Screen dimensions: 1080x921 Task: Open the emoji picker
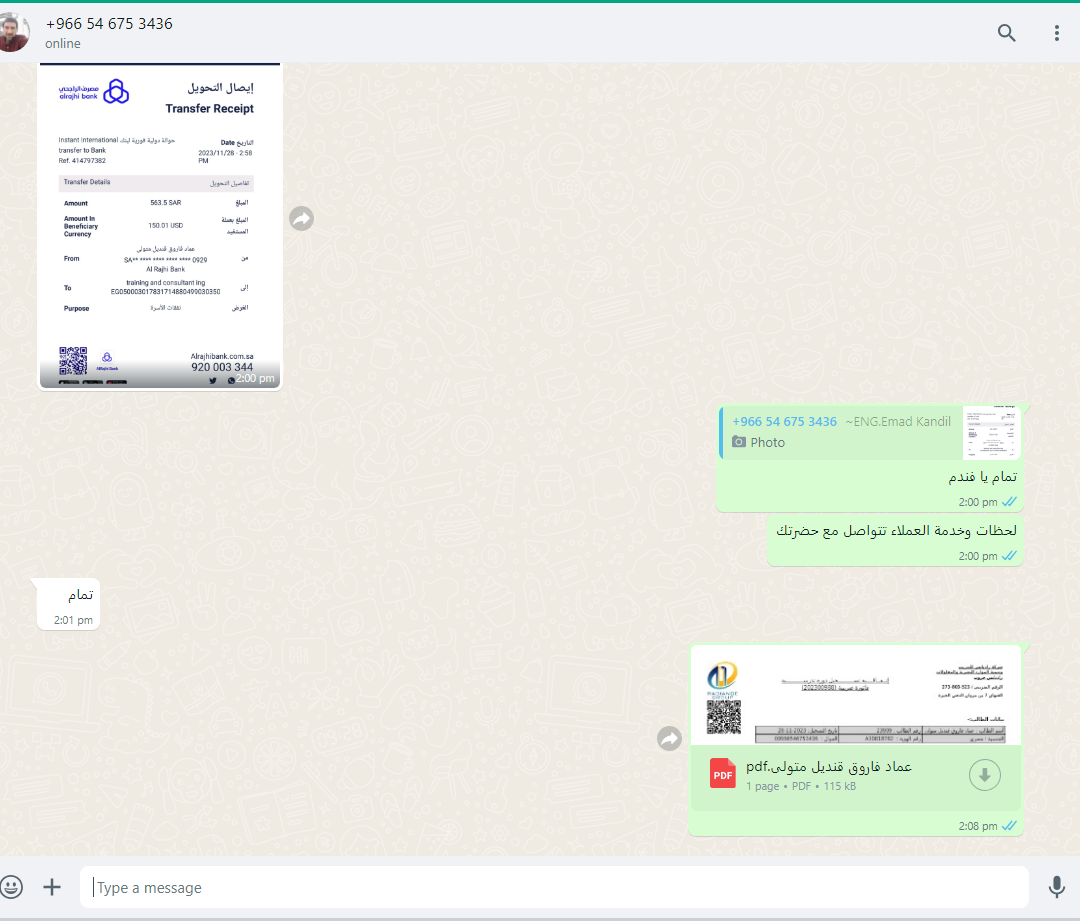coord(11,887)
